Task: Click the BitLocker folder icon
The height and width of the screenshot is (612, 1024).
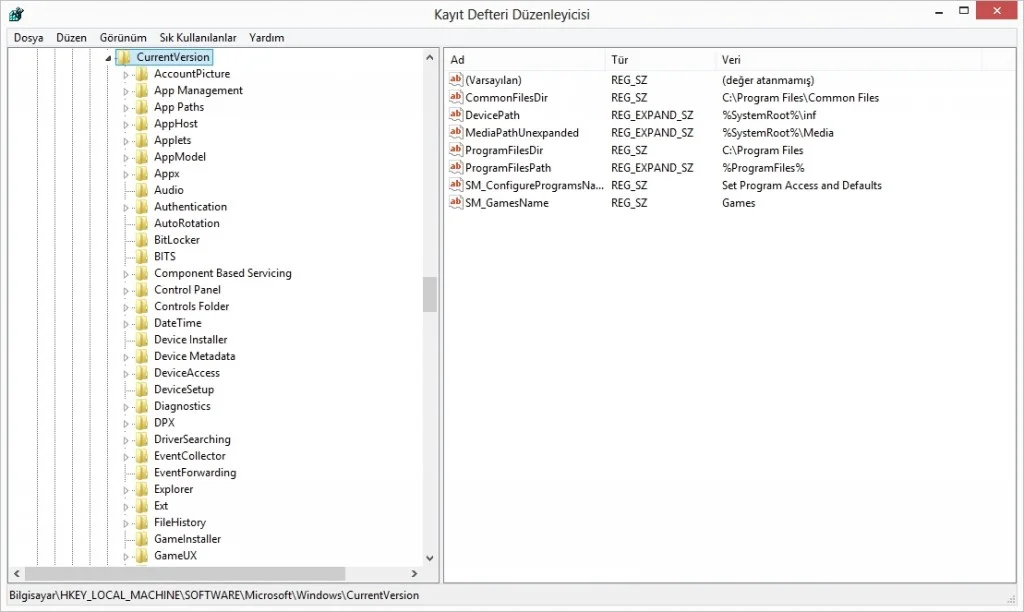Action: tap(142, 240)
